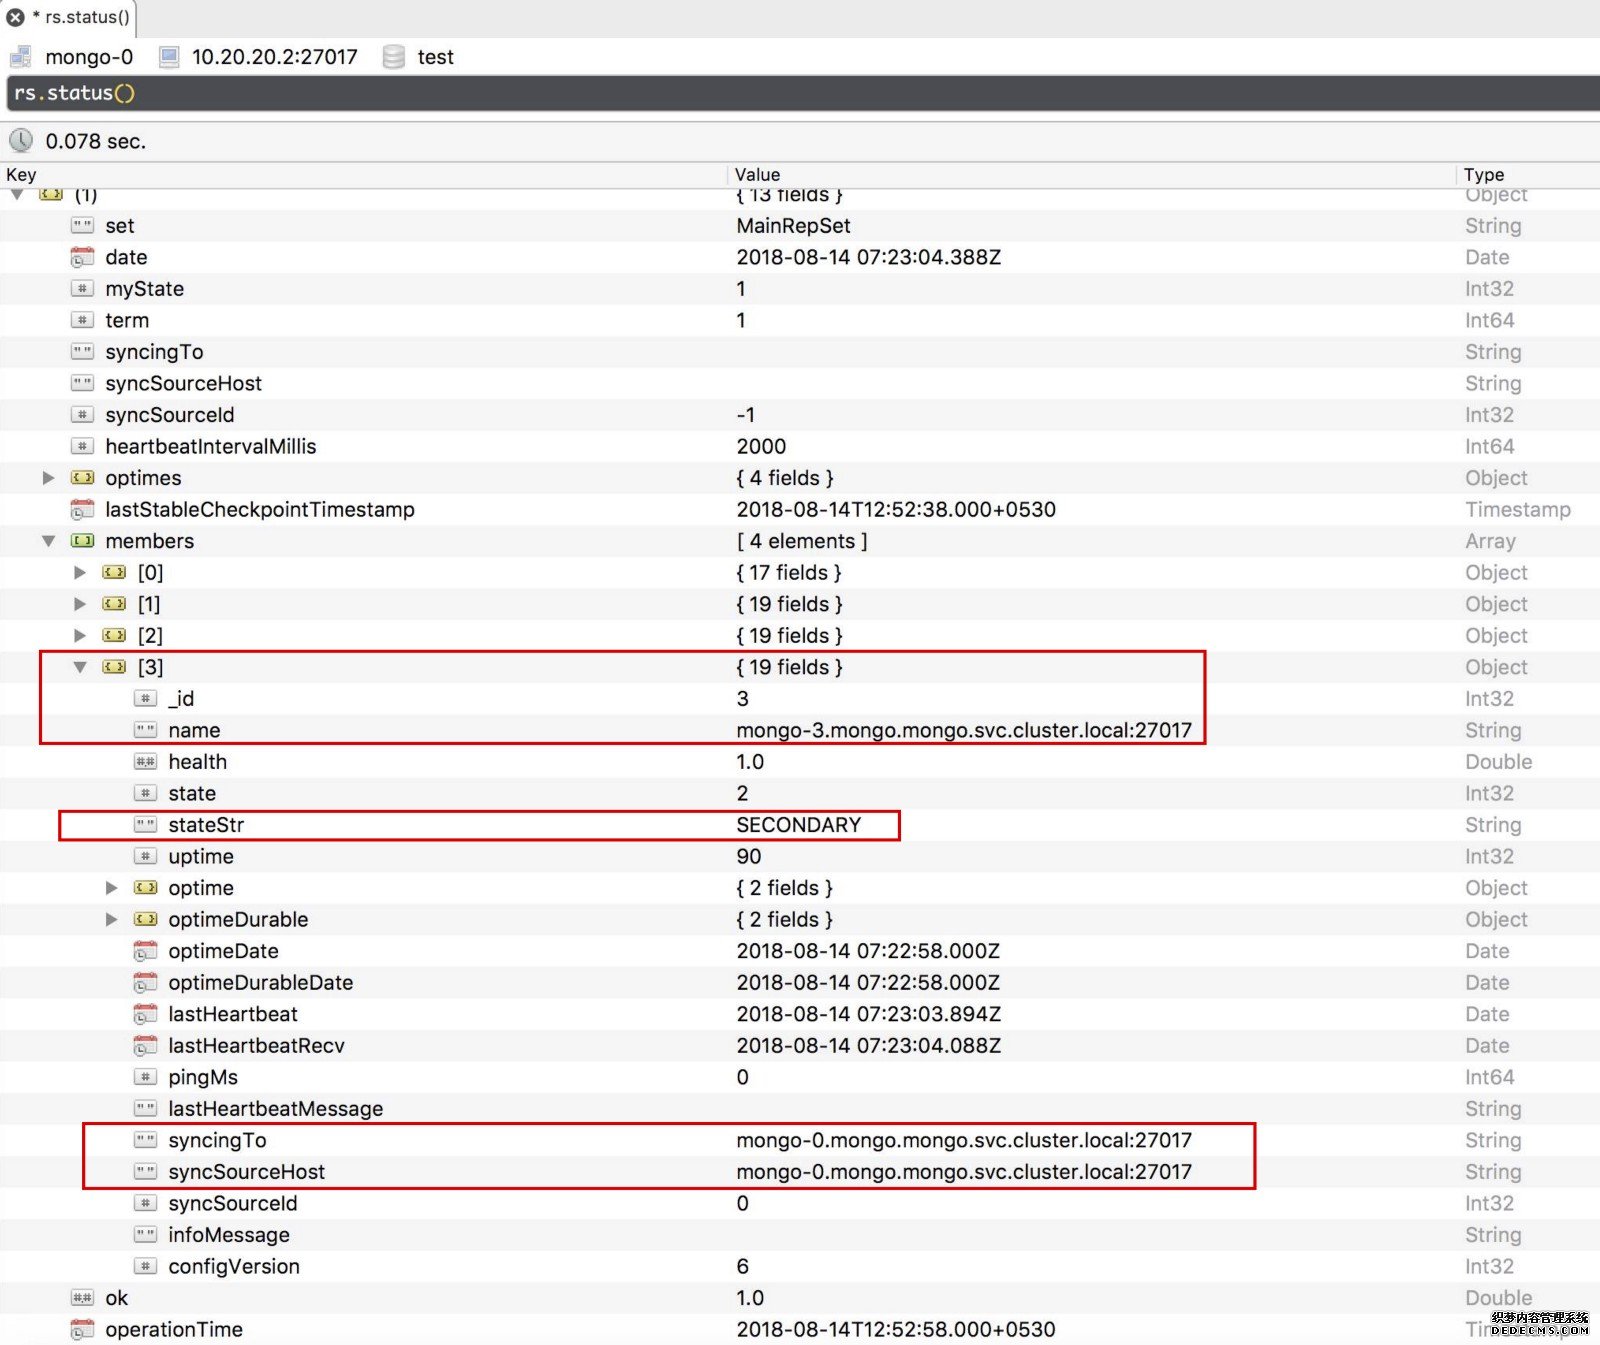This screenshot has height=1345, width=1600.
Task: Select the rs.status() tab
Action: point(86,17)
